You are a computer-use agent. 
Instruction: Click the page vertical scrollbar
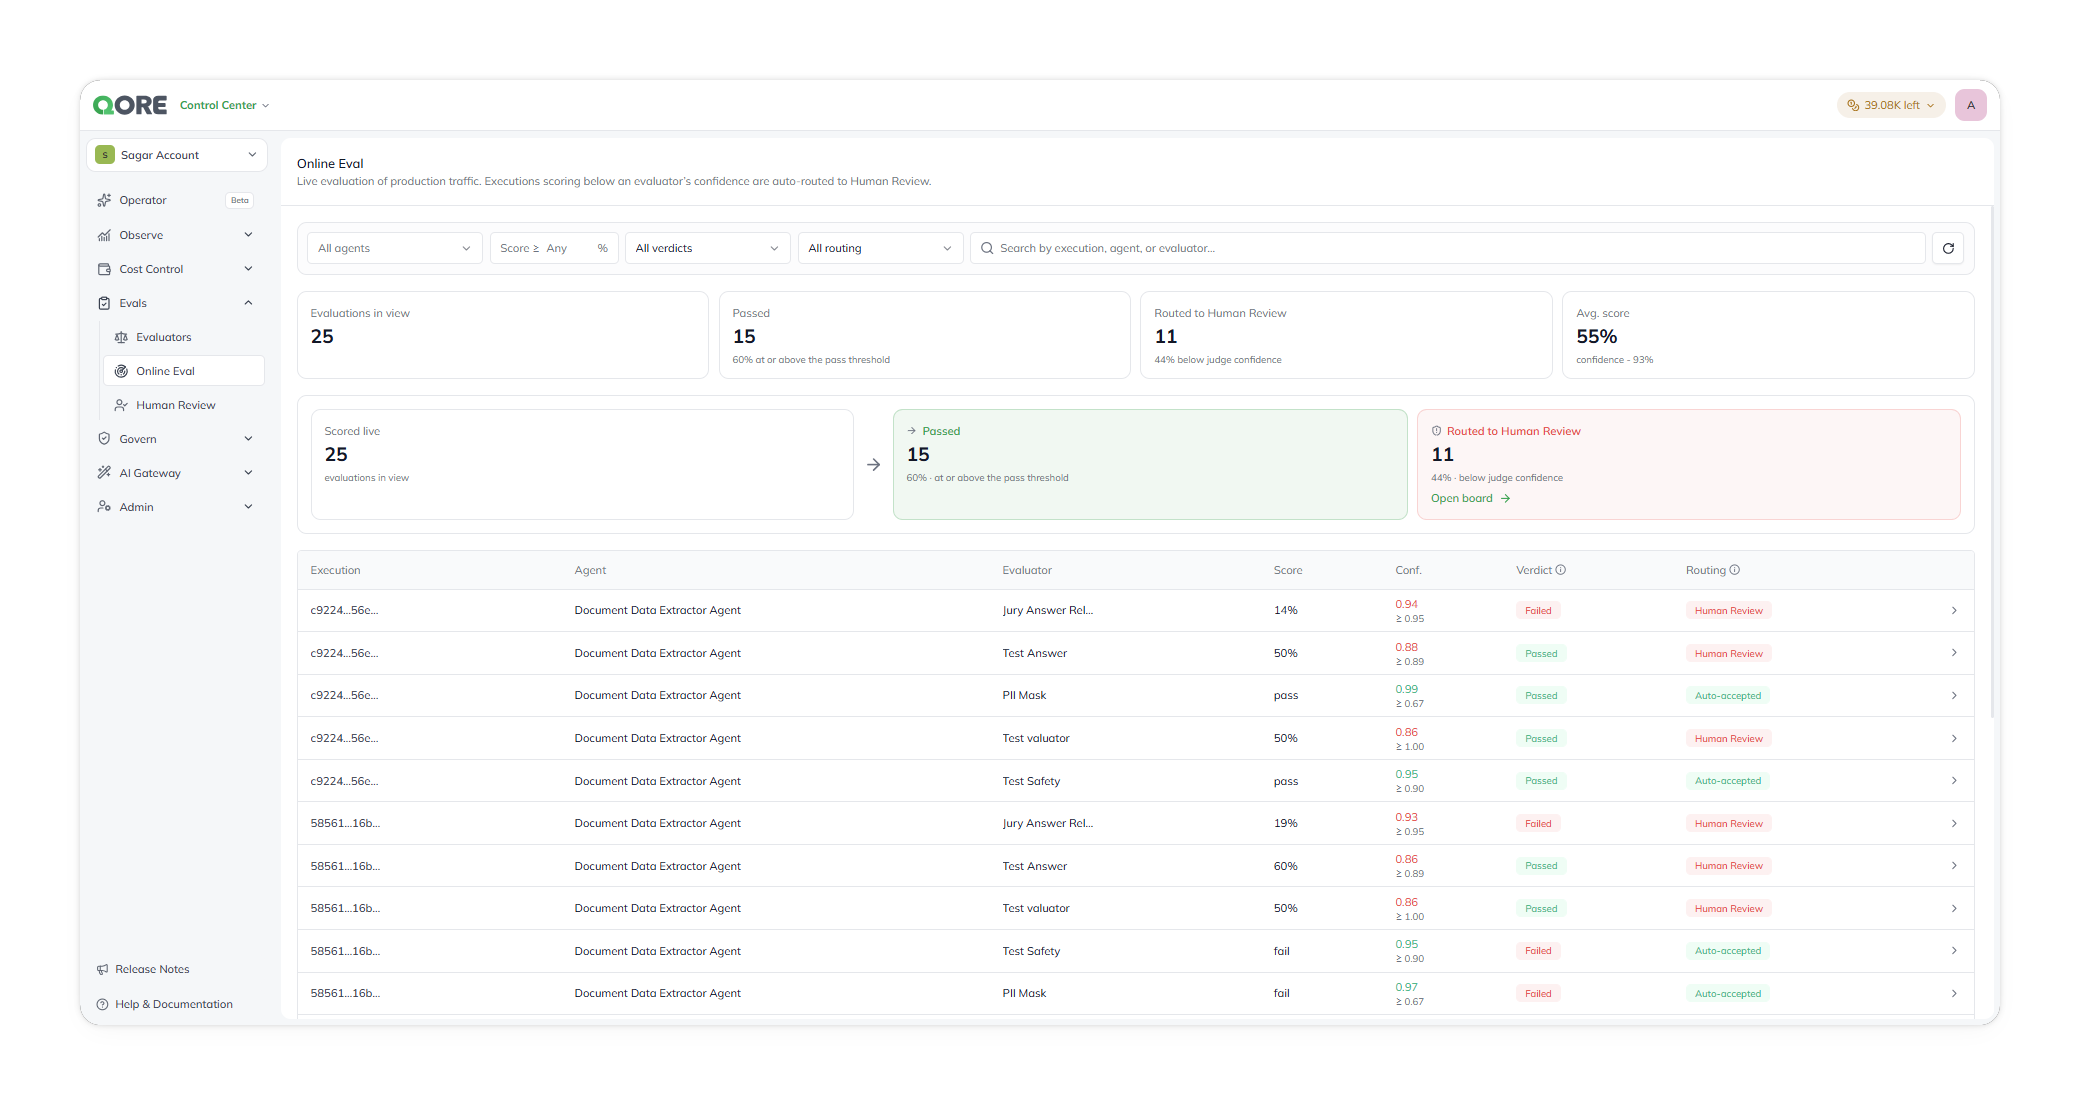[x=1991, y=460]
